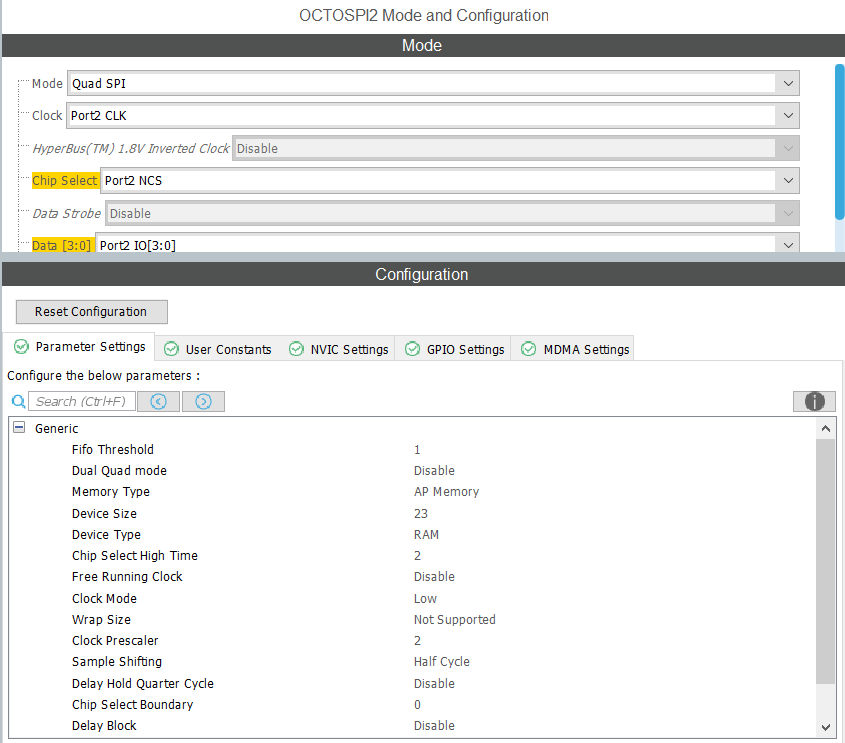
Task: Open the HyperBus Inverted Clock dropdown
Action: [x=516, y=148]
